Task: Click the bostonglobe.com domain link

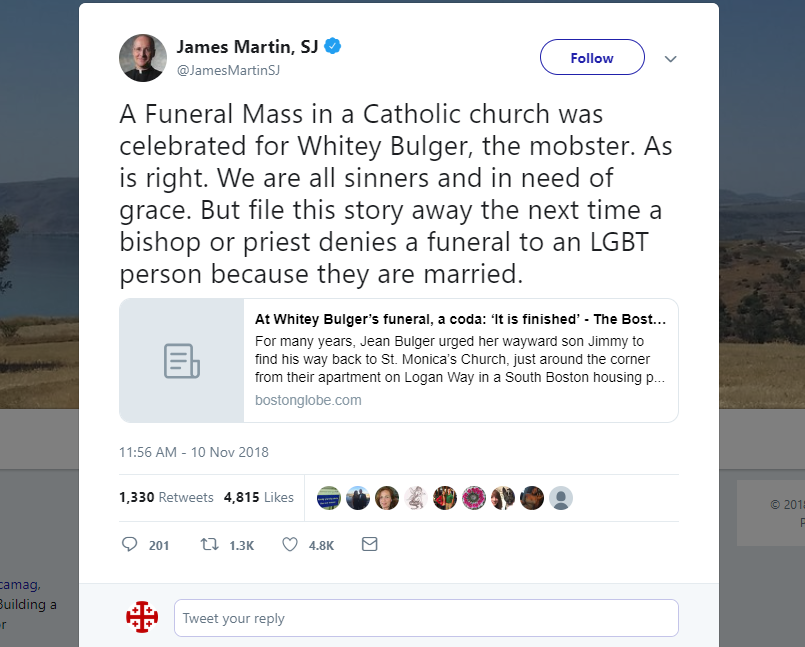Action: (x=308, y=400)
